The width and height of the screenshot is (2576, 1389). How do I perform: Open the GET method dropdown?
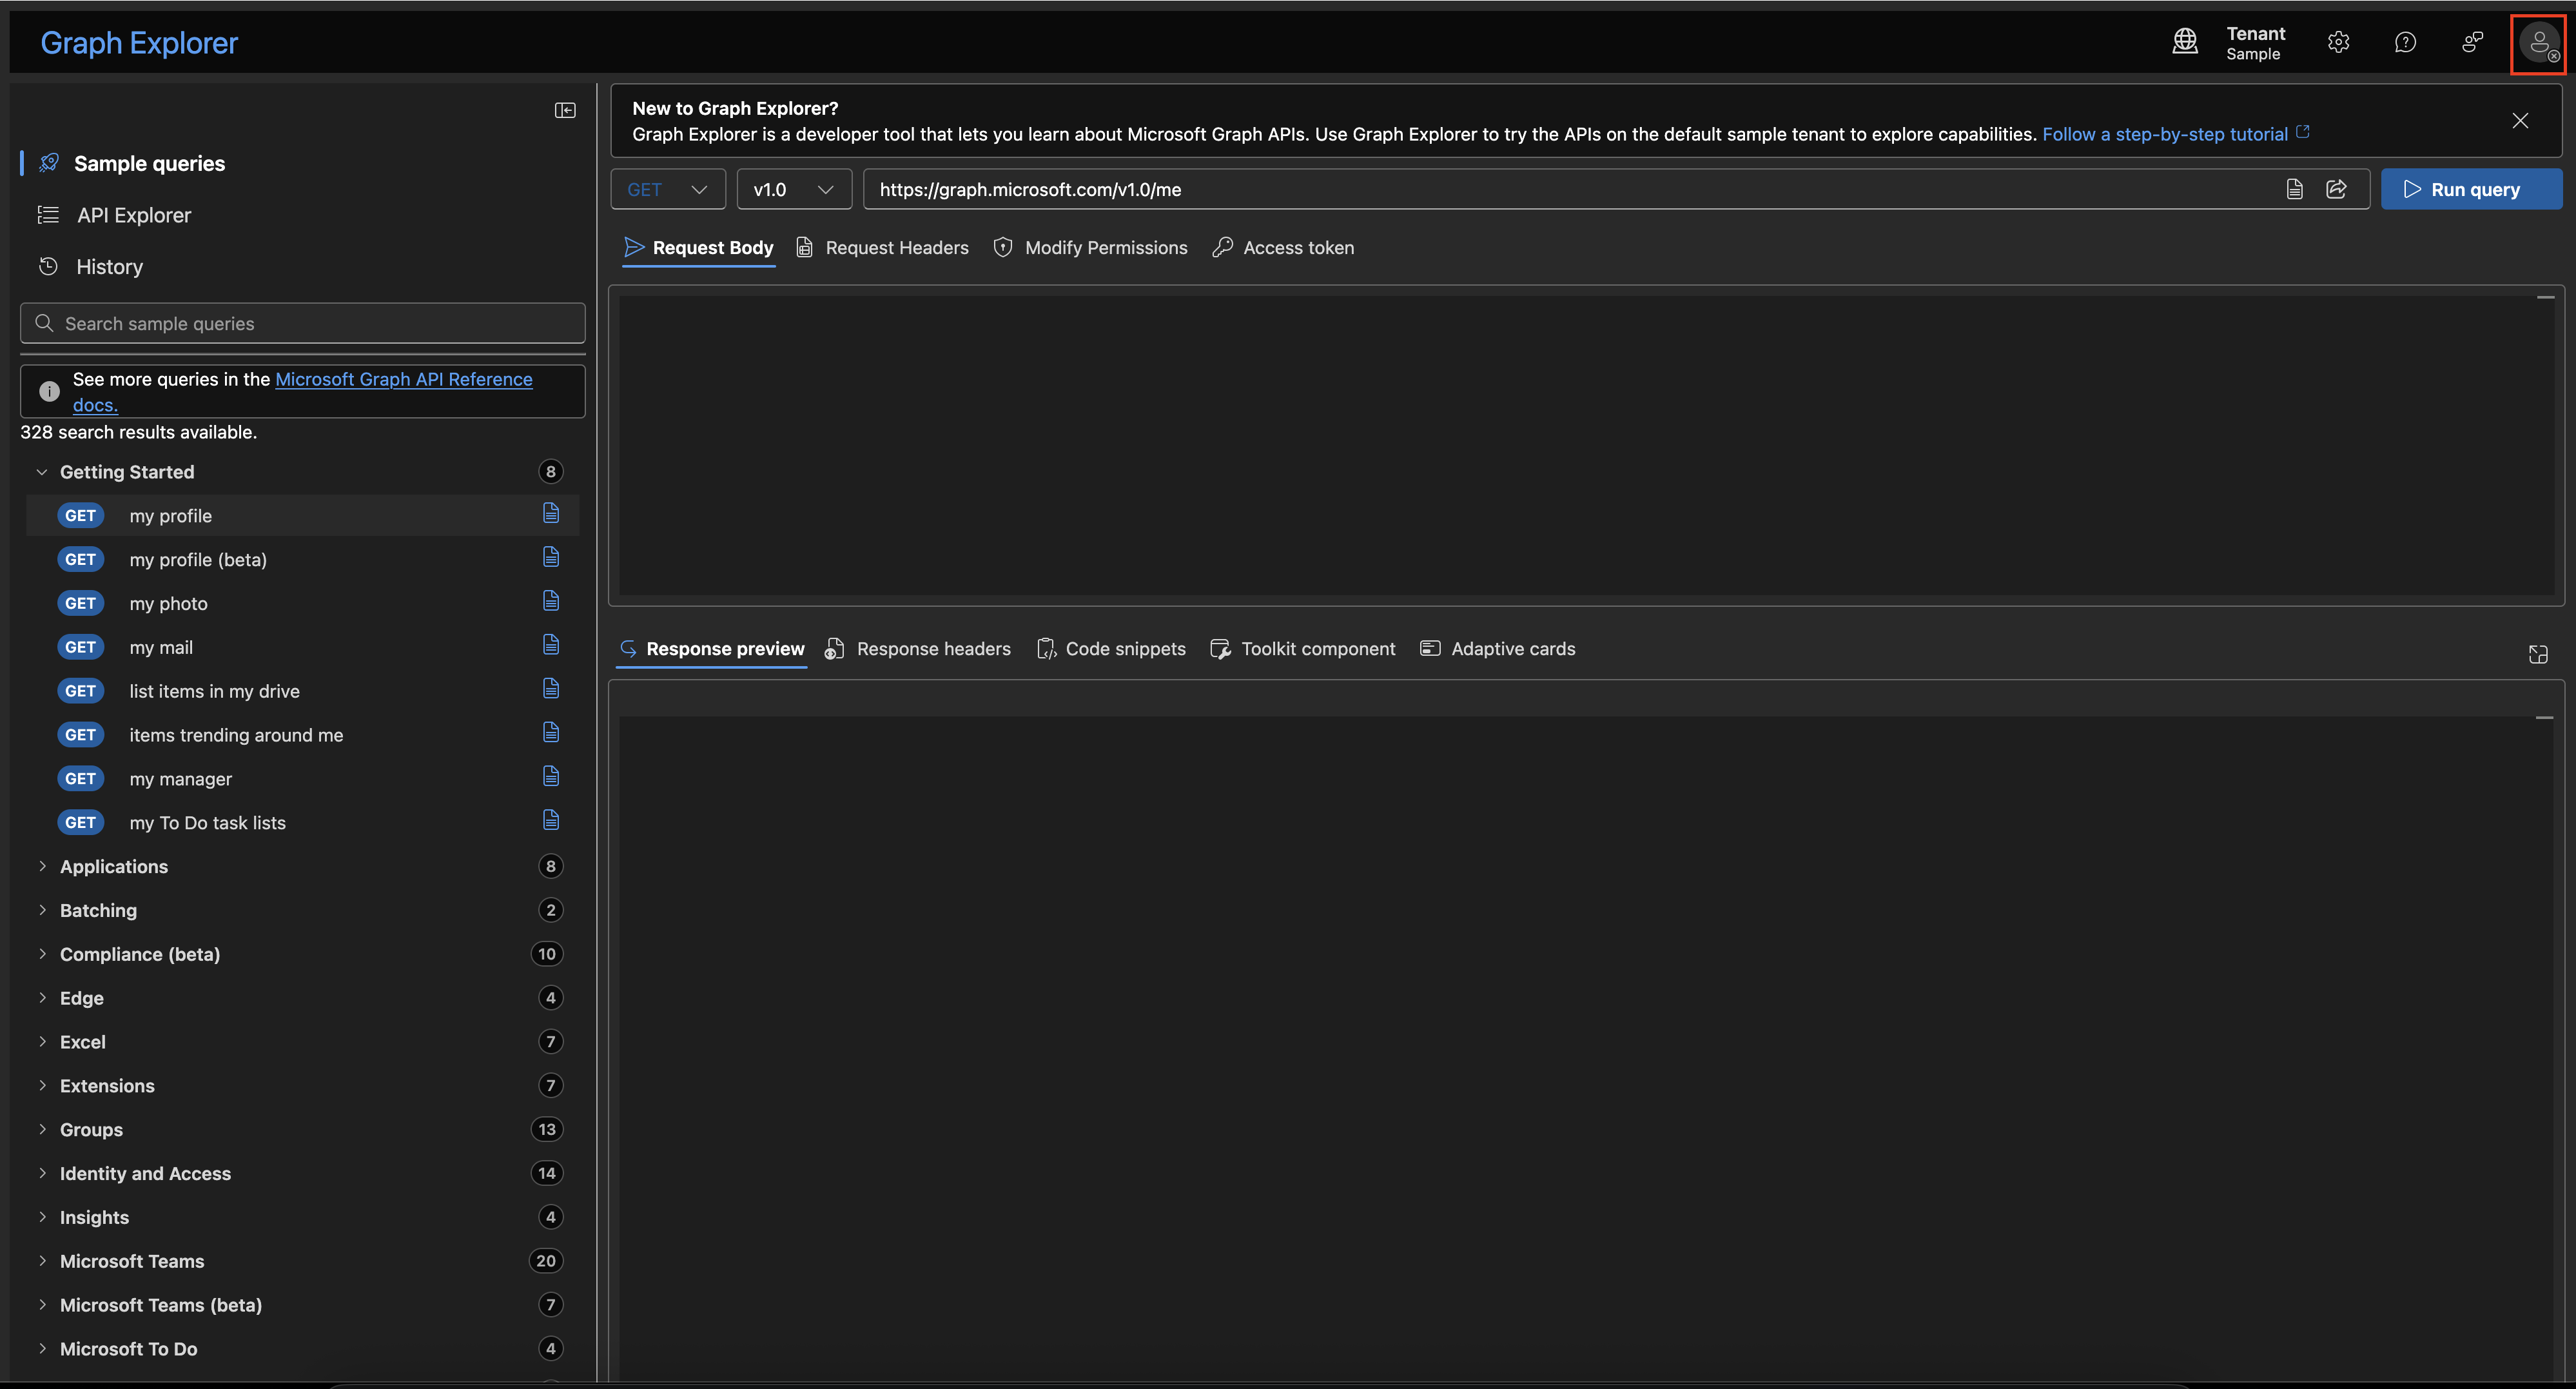click(x=667, y=189)
